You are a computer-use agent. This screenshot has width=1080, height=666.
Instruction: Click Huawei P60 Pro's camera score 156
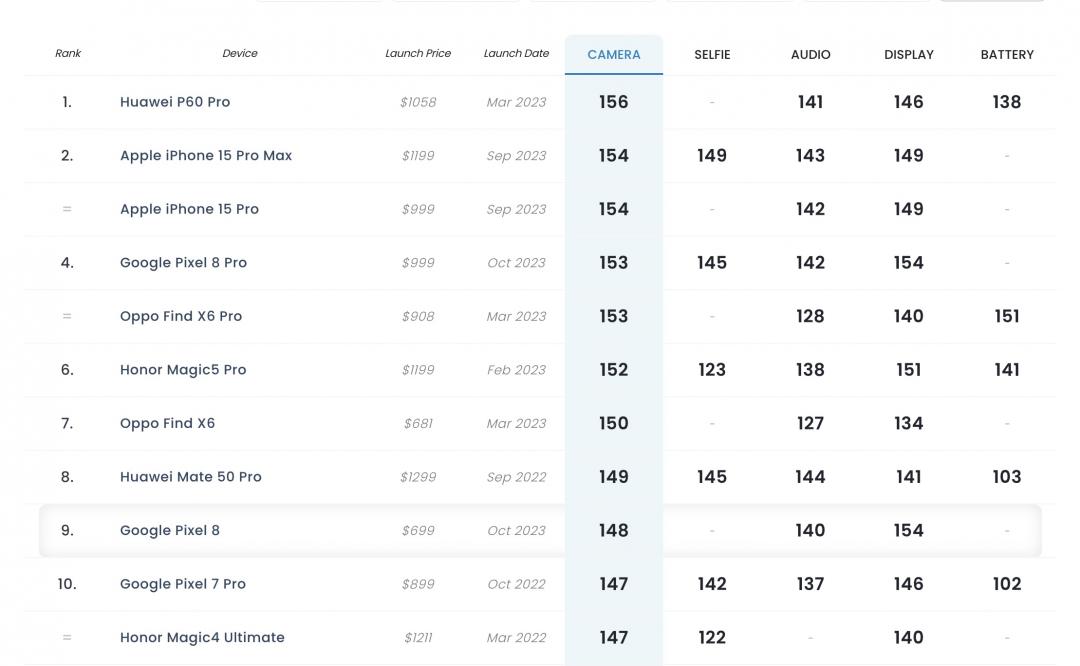click(614, 102)
